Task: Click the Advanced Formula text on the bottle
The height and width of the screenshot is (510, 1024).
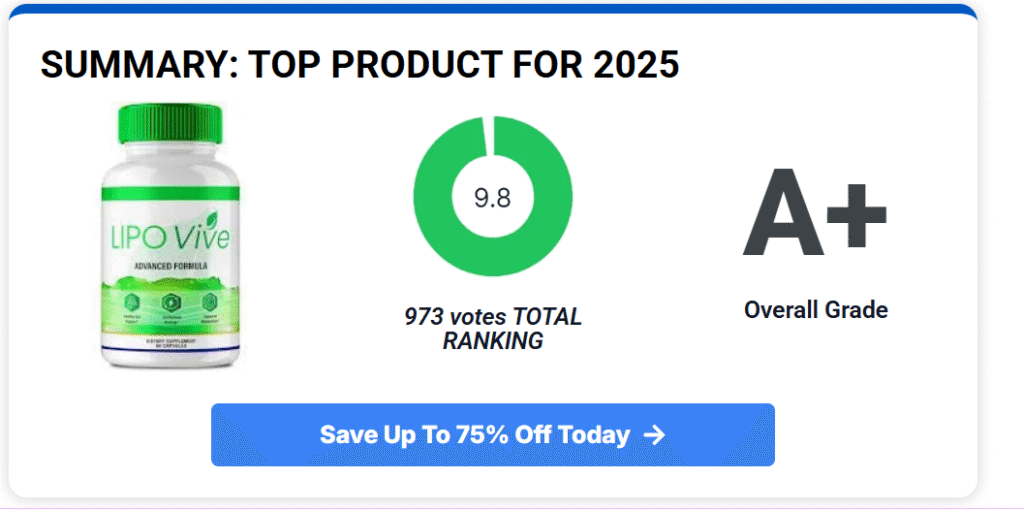Action: click(x=170, y=268)
